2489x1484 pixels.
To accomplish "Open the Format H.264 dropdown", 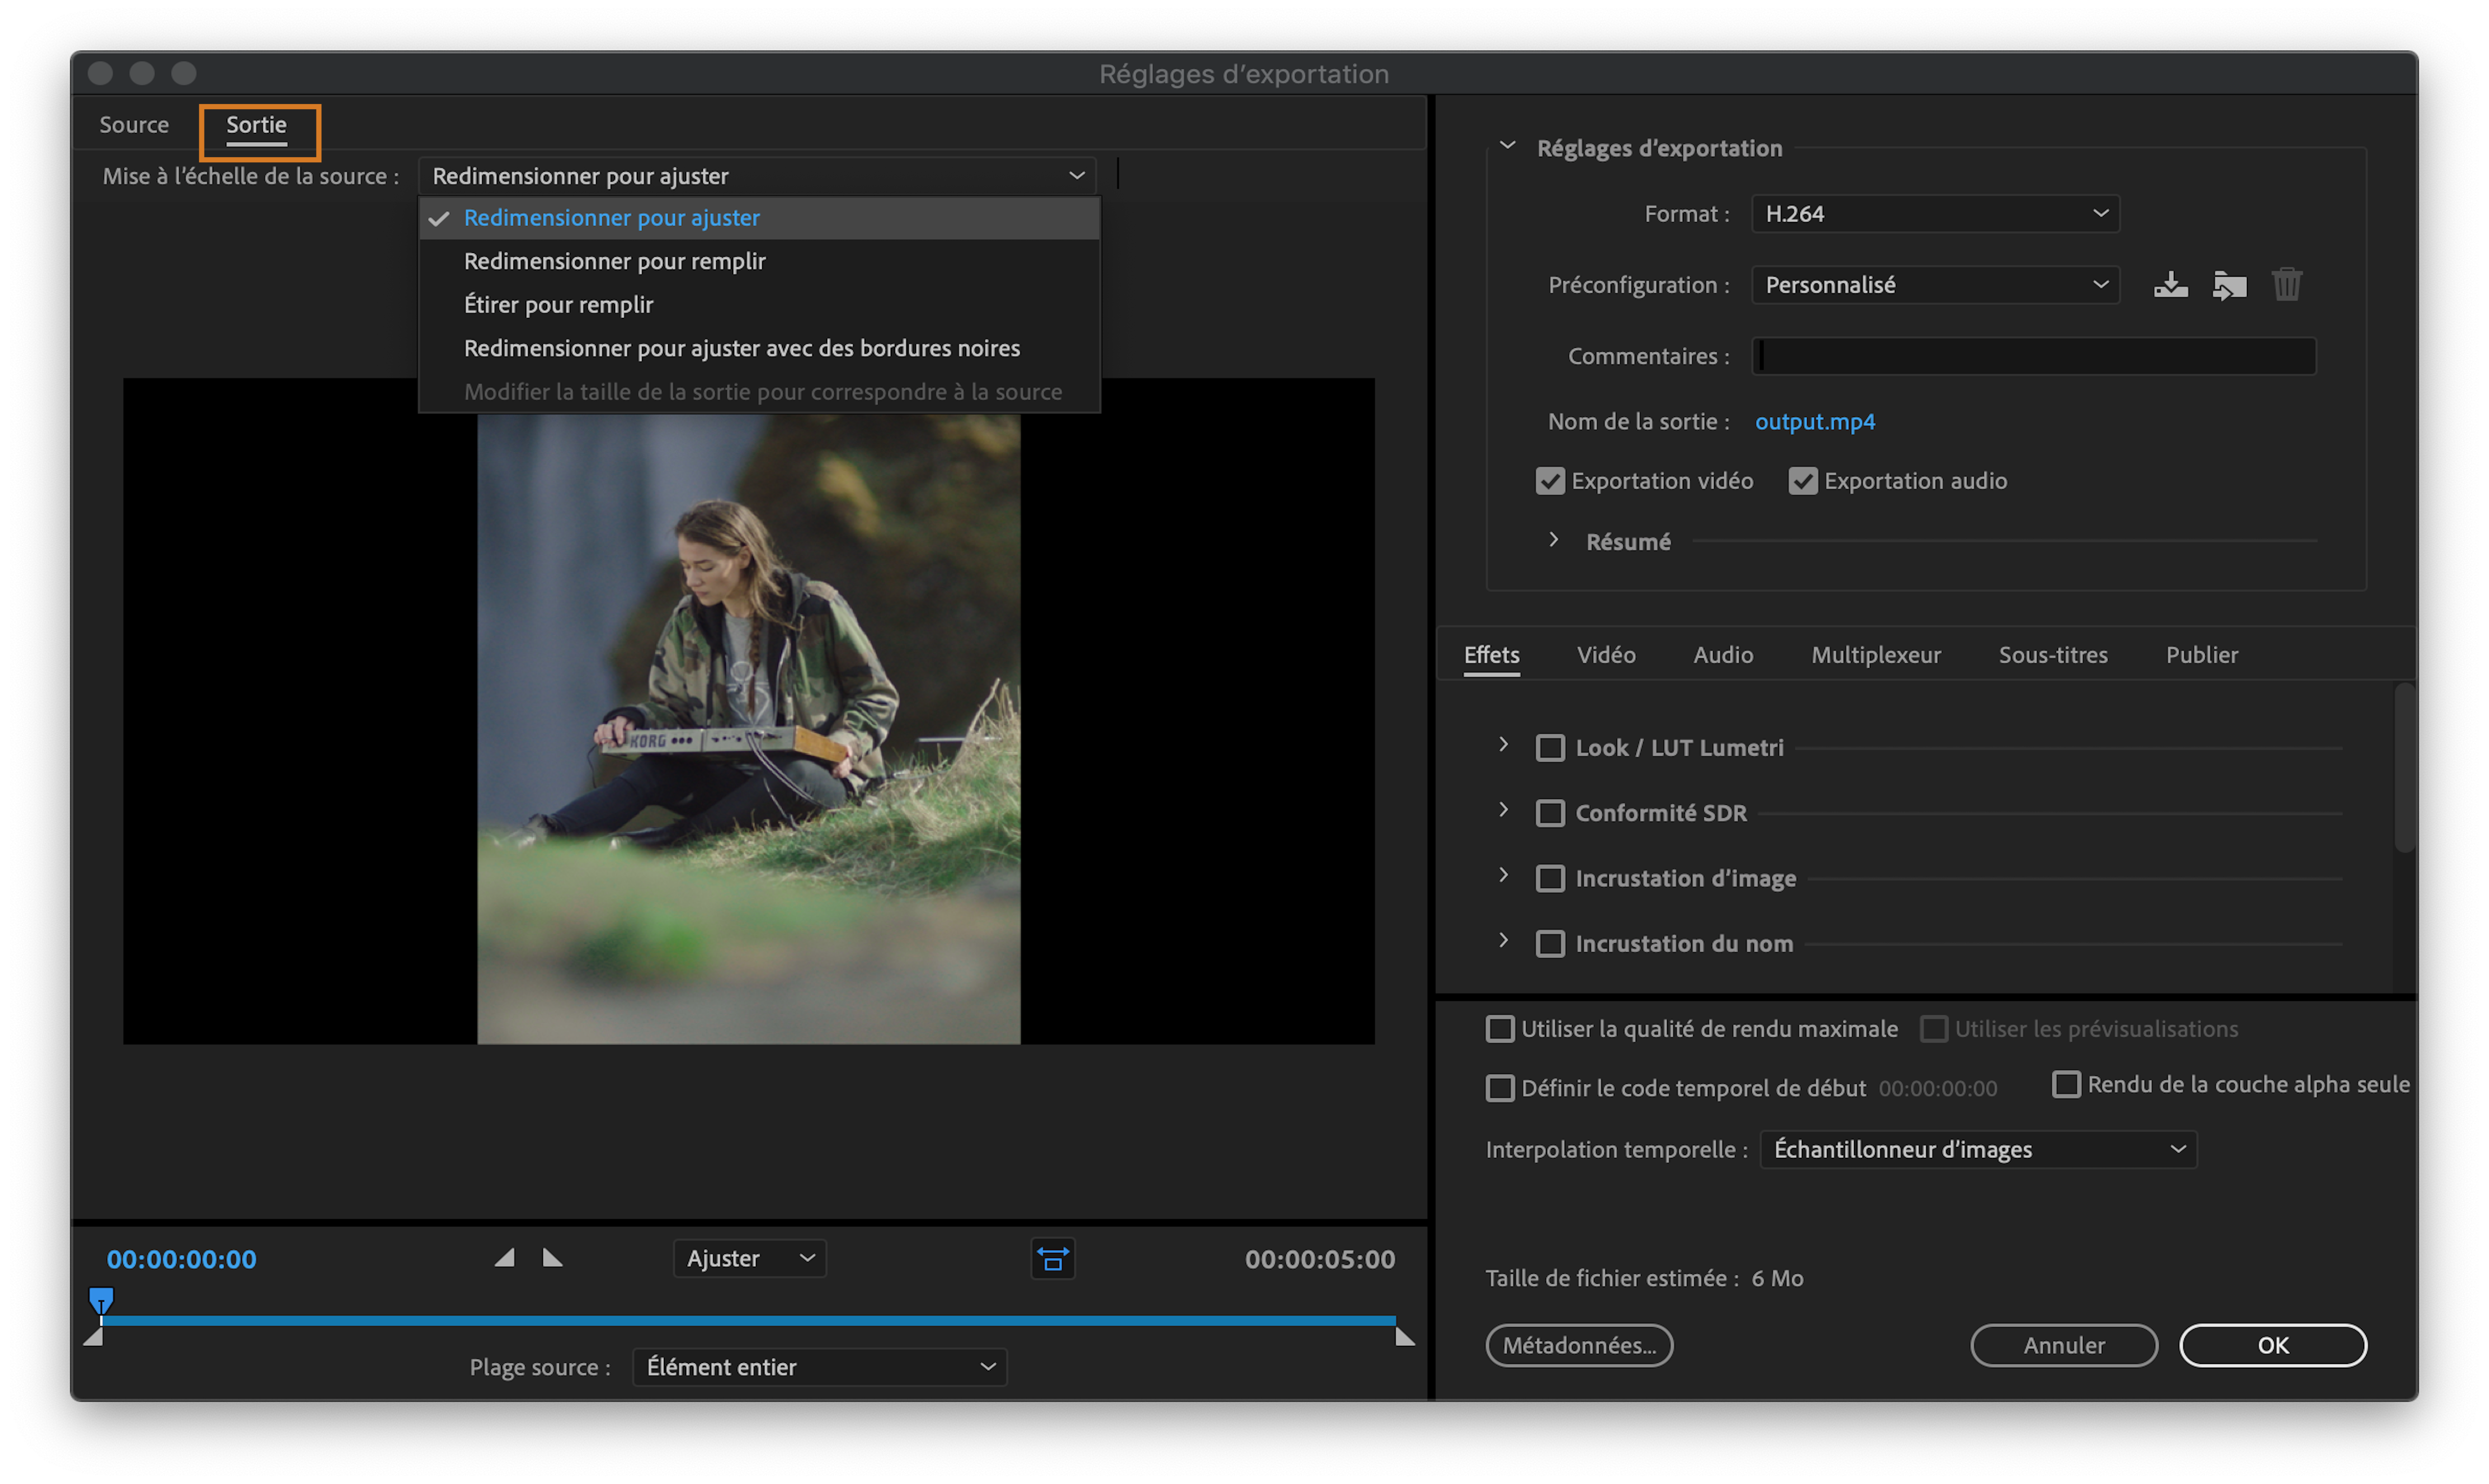I will tap(1935, 214).
